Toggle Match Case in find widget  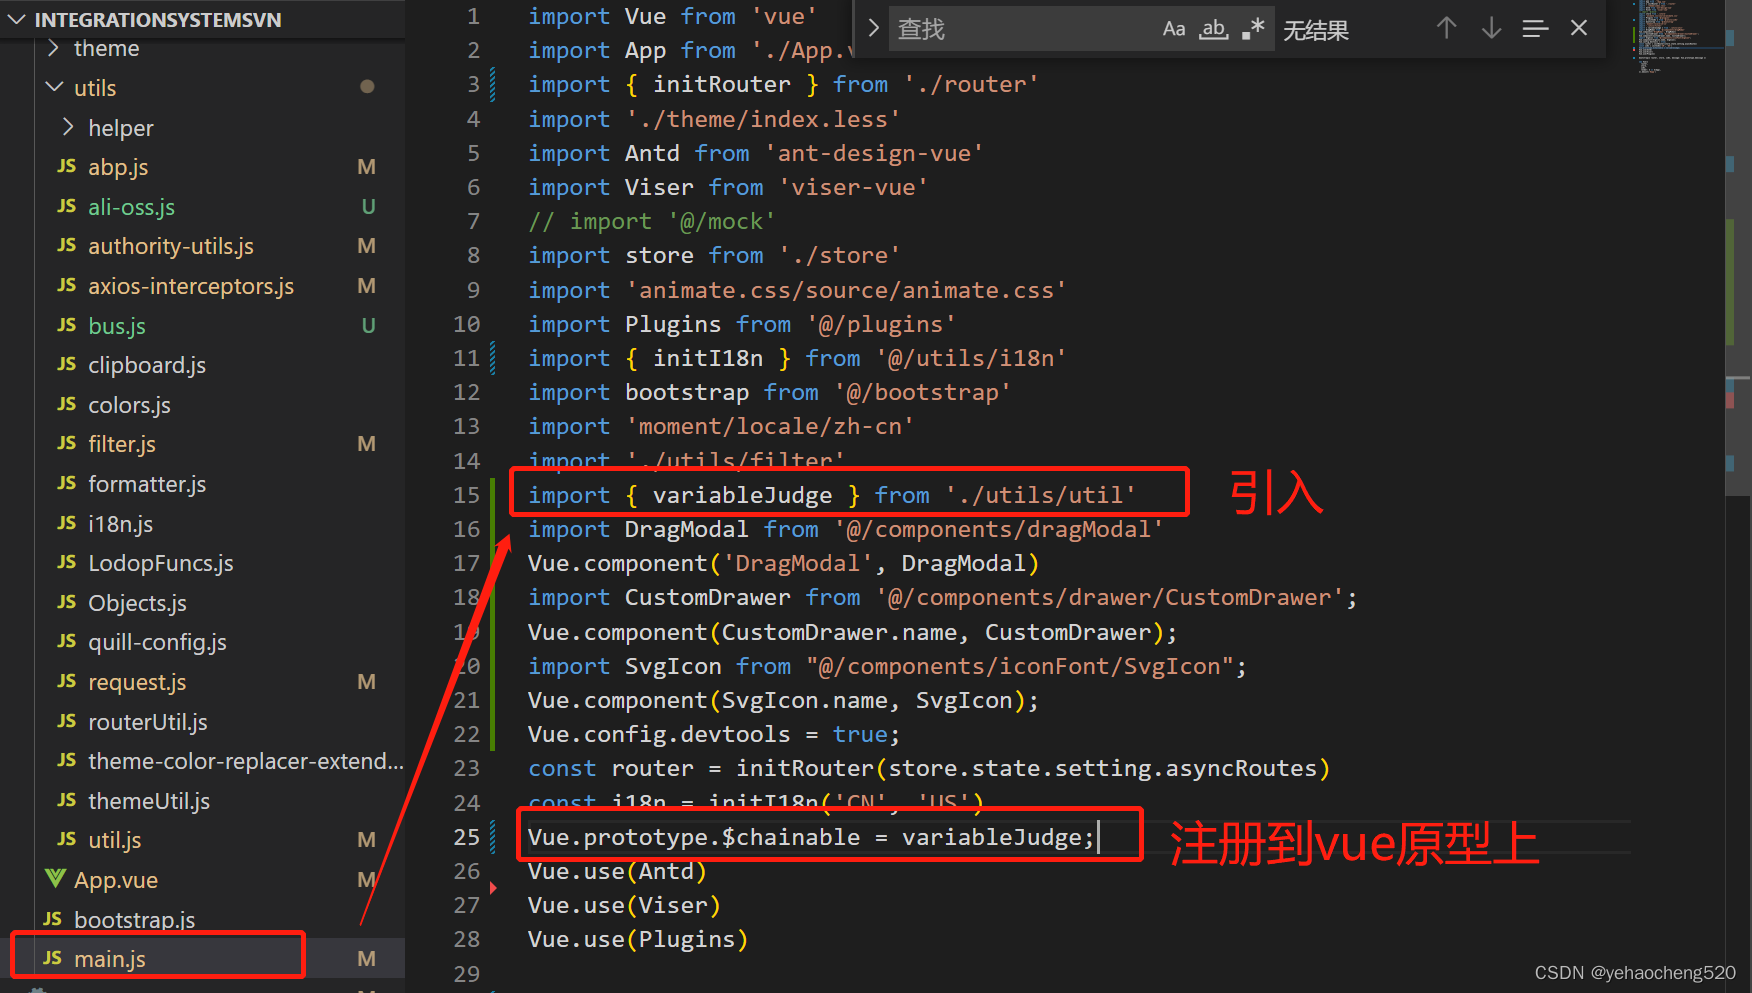click(x=1174, y=29)
